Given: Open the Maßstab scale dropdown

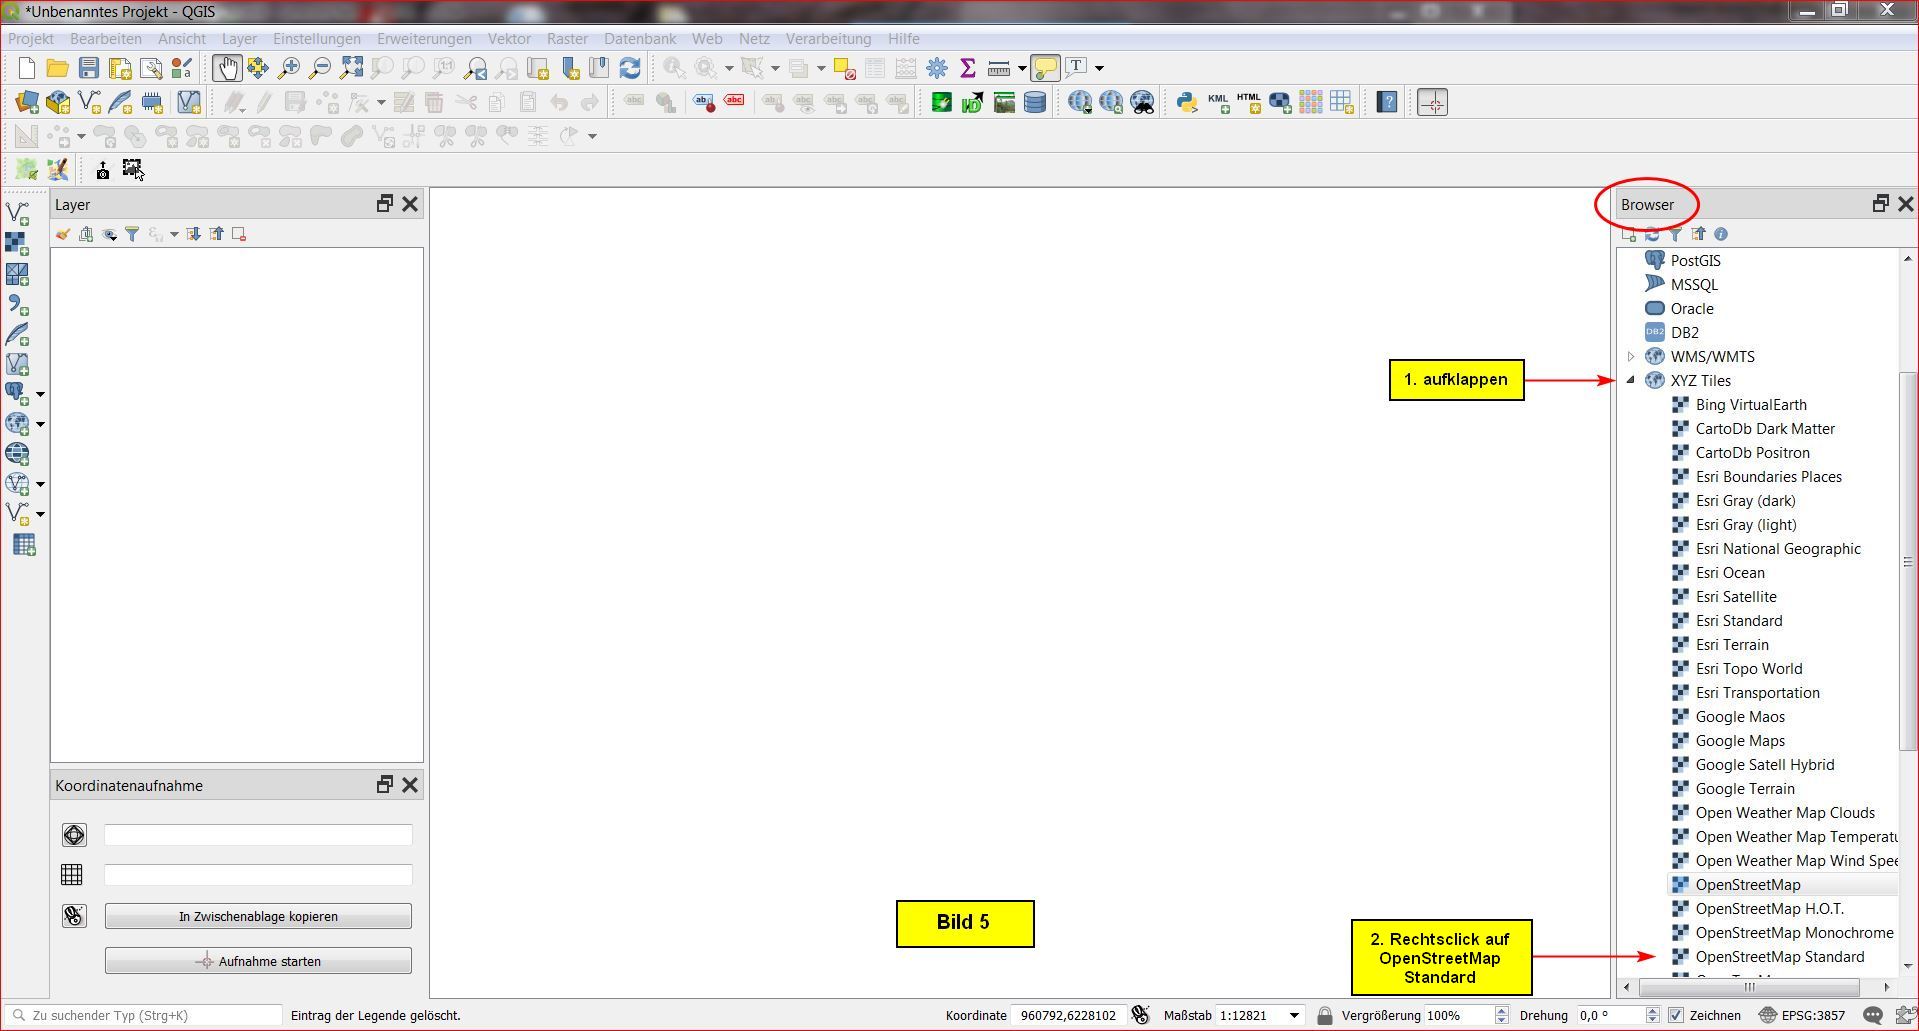Looking at the screenshot, I should point(1294,1015).
